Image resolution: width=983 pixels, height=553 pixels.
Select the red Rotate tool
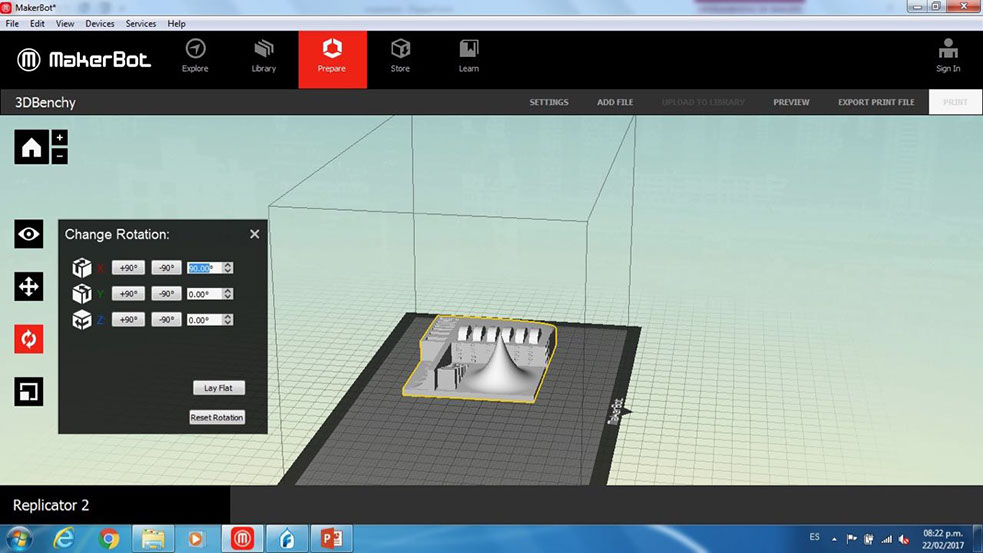point(29,339)
